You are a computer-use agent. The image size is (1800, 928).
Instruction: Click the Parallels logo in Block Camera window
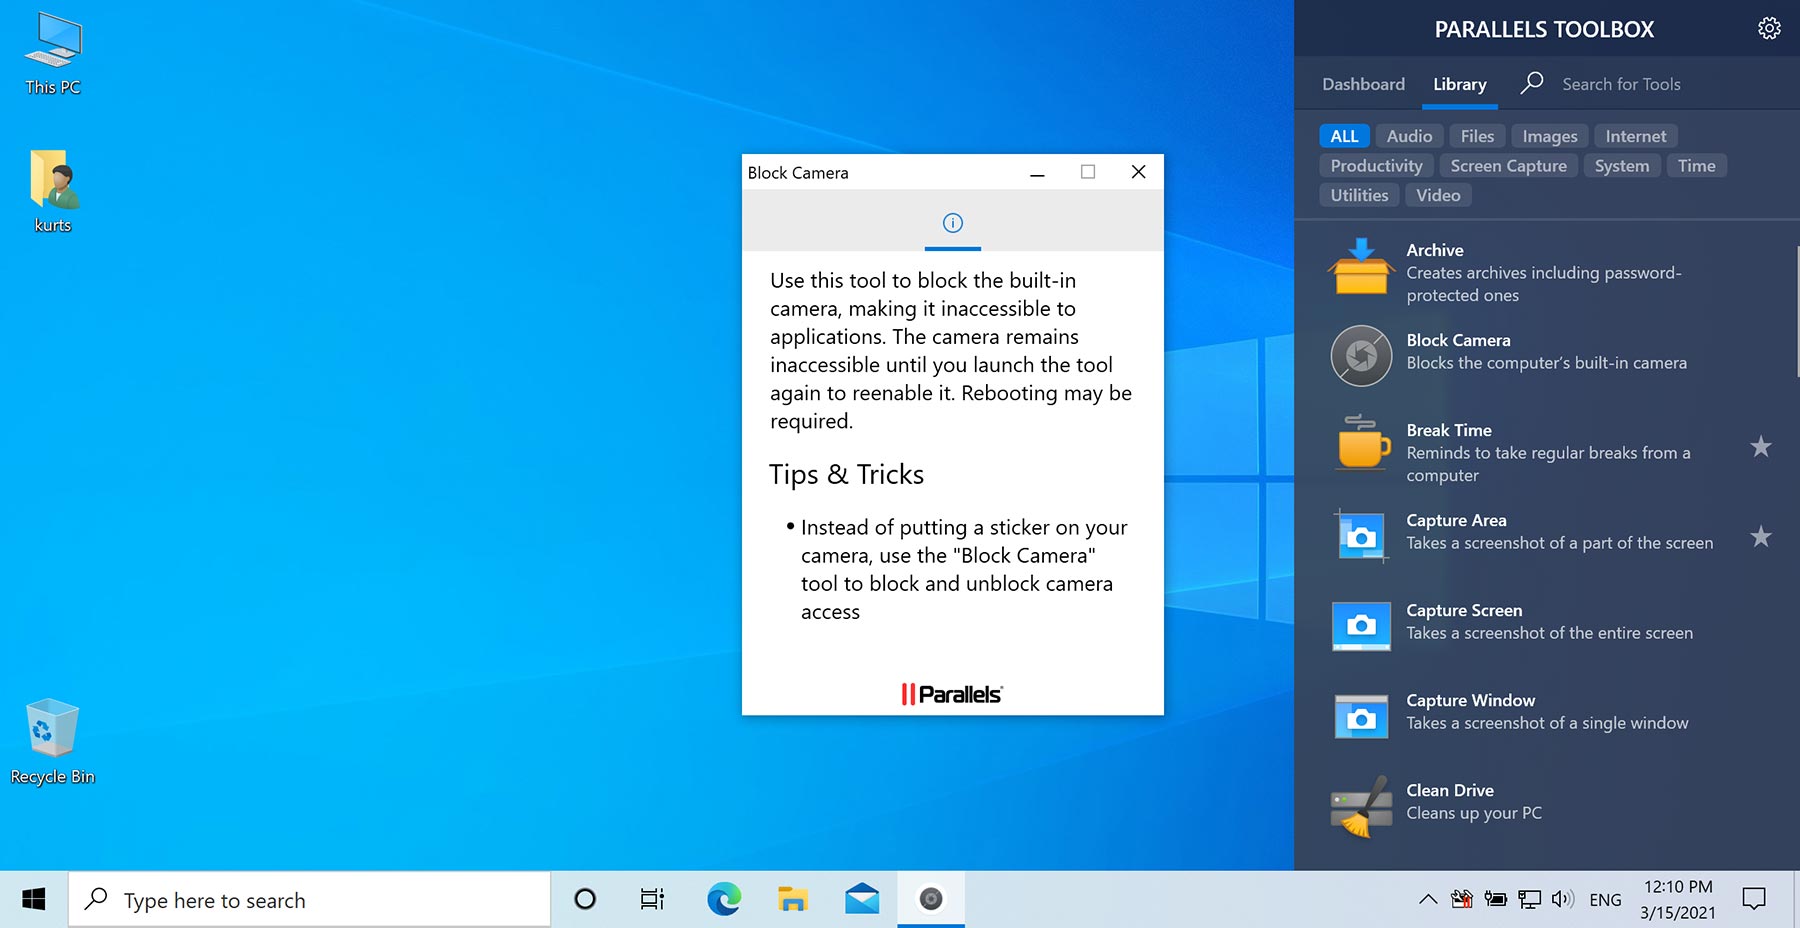point(951,692)
